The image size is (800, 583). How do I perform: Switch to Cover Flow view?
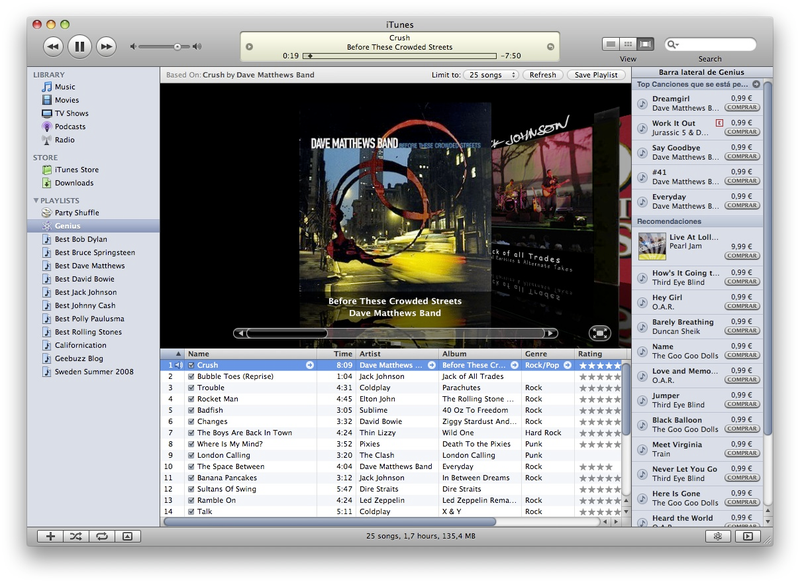(645, 44)
